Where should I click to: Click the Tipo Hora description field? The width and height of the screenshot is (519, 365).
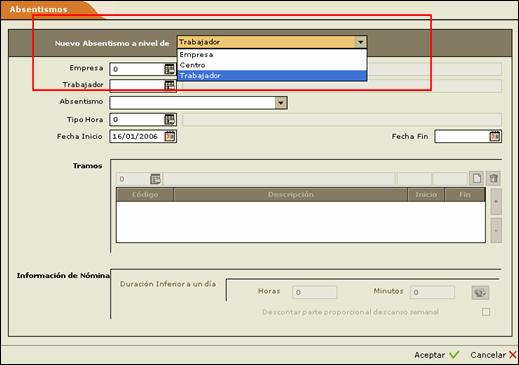click(x=342, y=119)
